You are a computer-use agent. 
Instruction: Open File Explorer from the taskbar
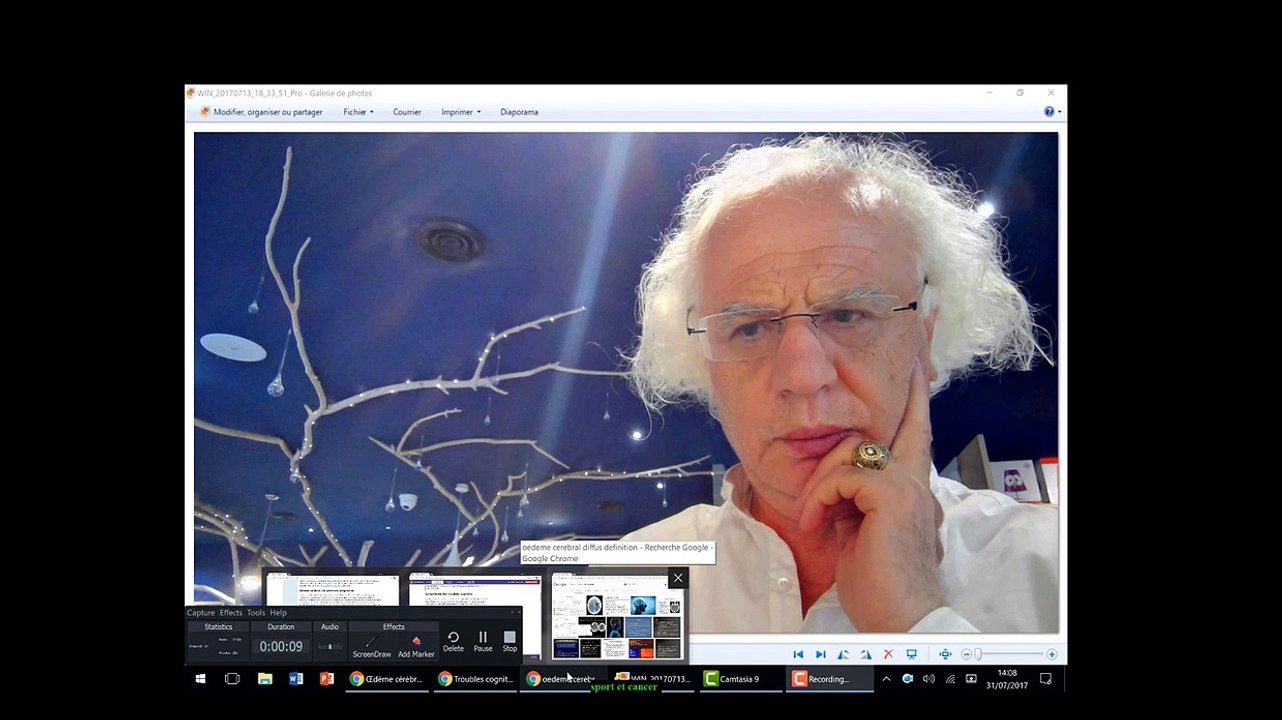pyautogui.click(x=265, y=679)
